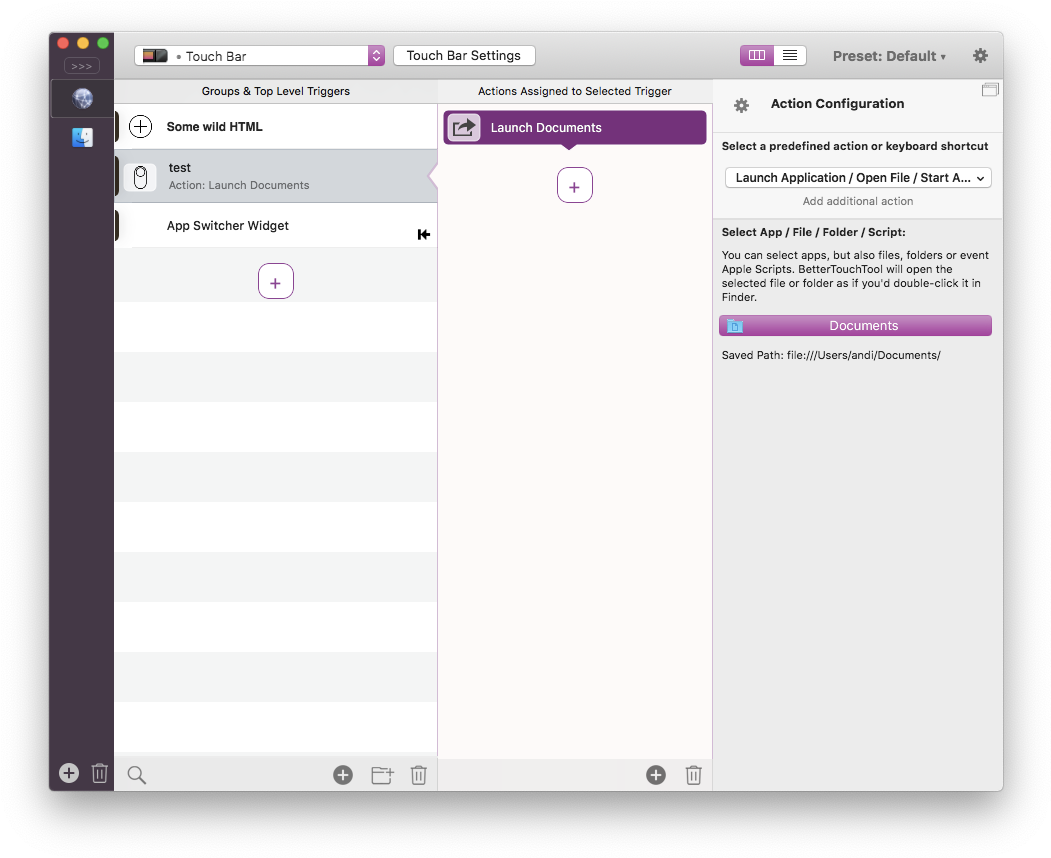Screen dimensions: 1051x858
Task: Click the Launch Documents share-arrow icon
Action: coord(464,127)
